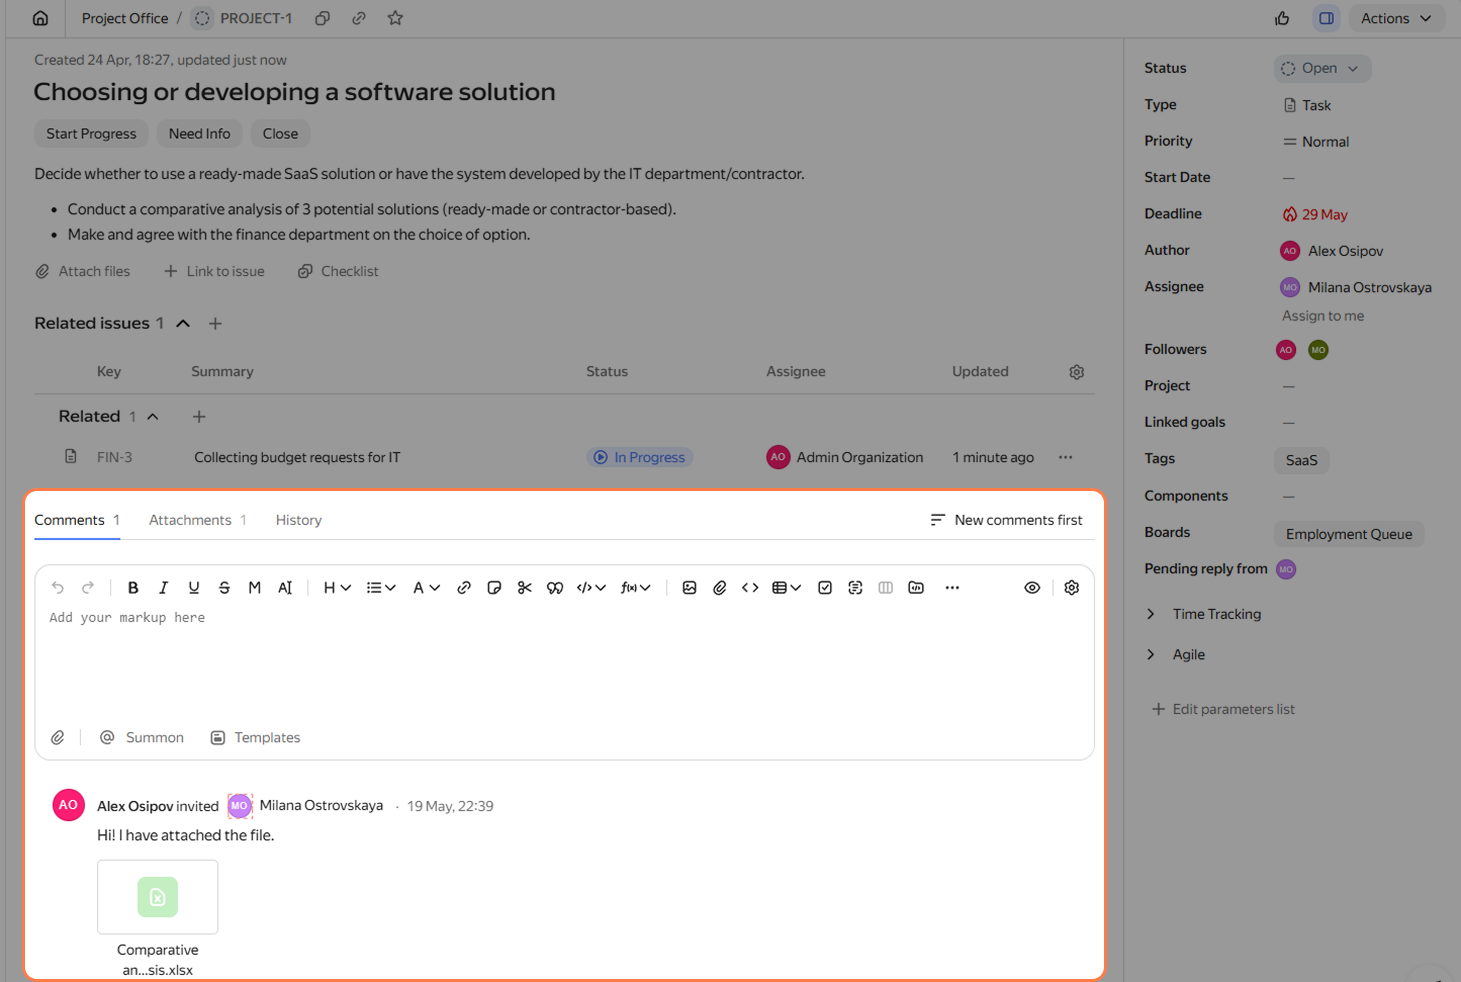
Task: Open the Actions dropdown
Action: click(1397, 18)
